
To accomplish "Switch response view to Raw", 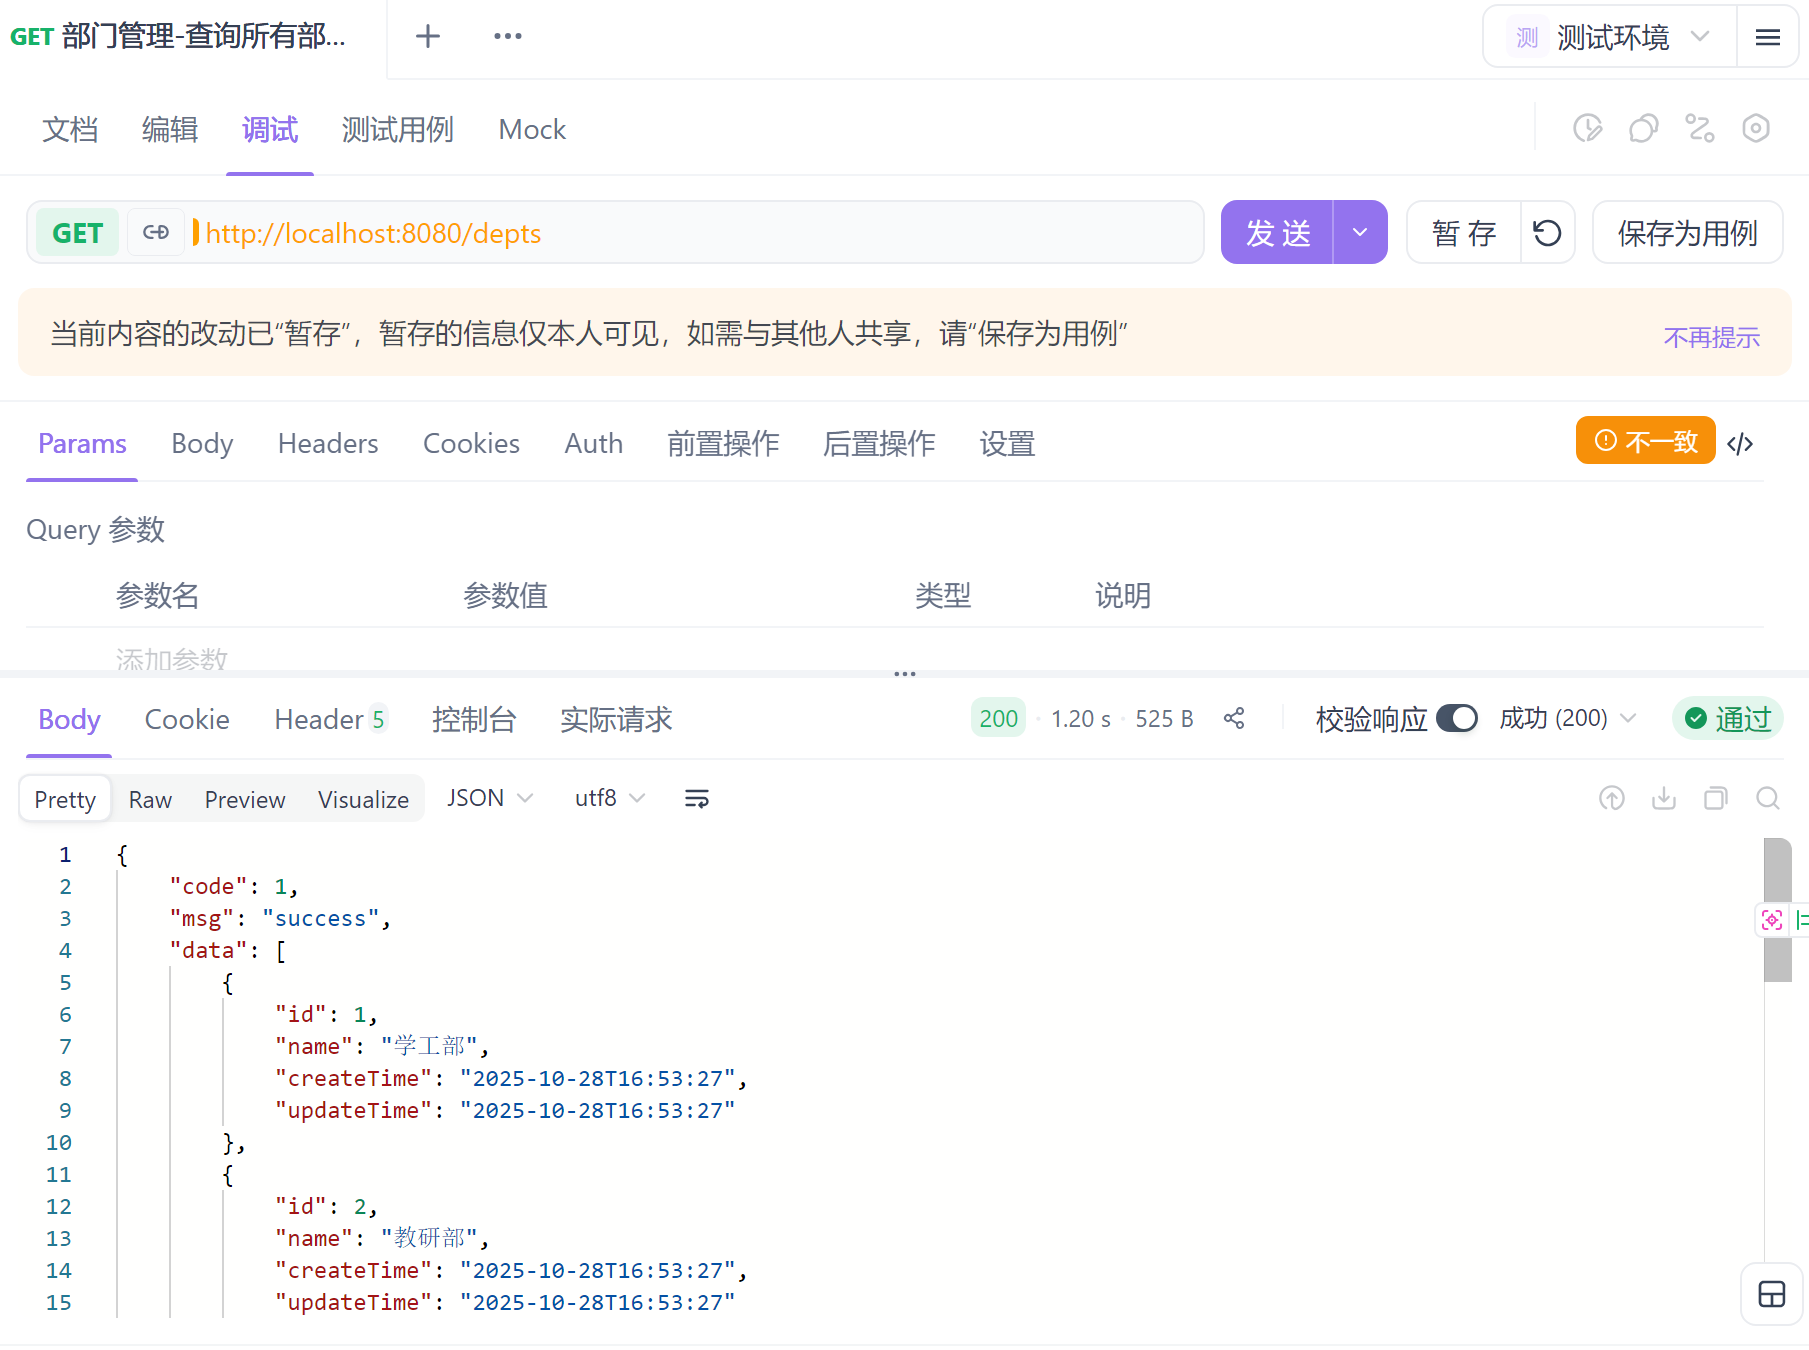I will 150,799.
